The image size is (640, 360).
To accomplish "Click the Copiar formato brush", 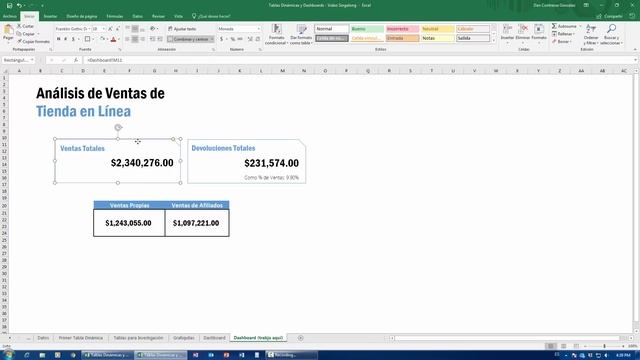I will [x=33, y=41].
